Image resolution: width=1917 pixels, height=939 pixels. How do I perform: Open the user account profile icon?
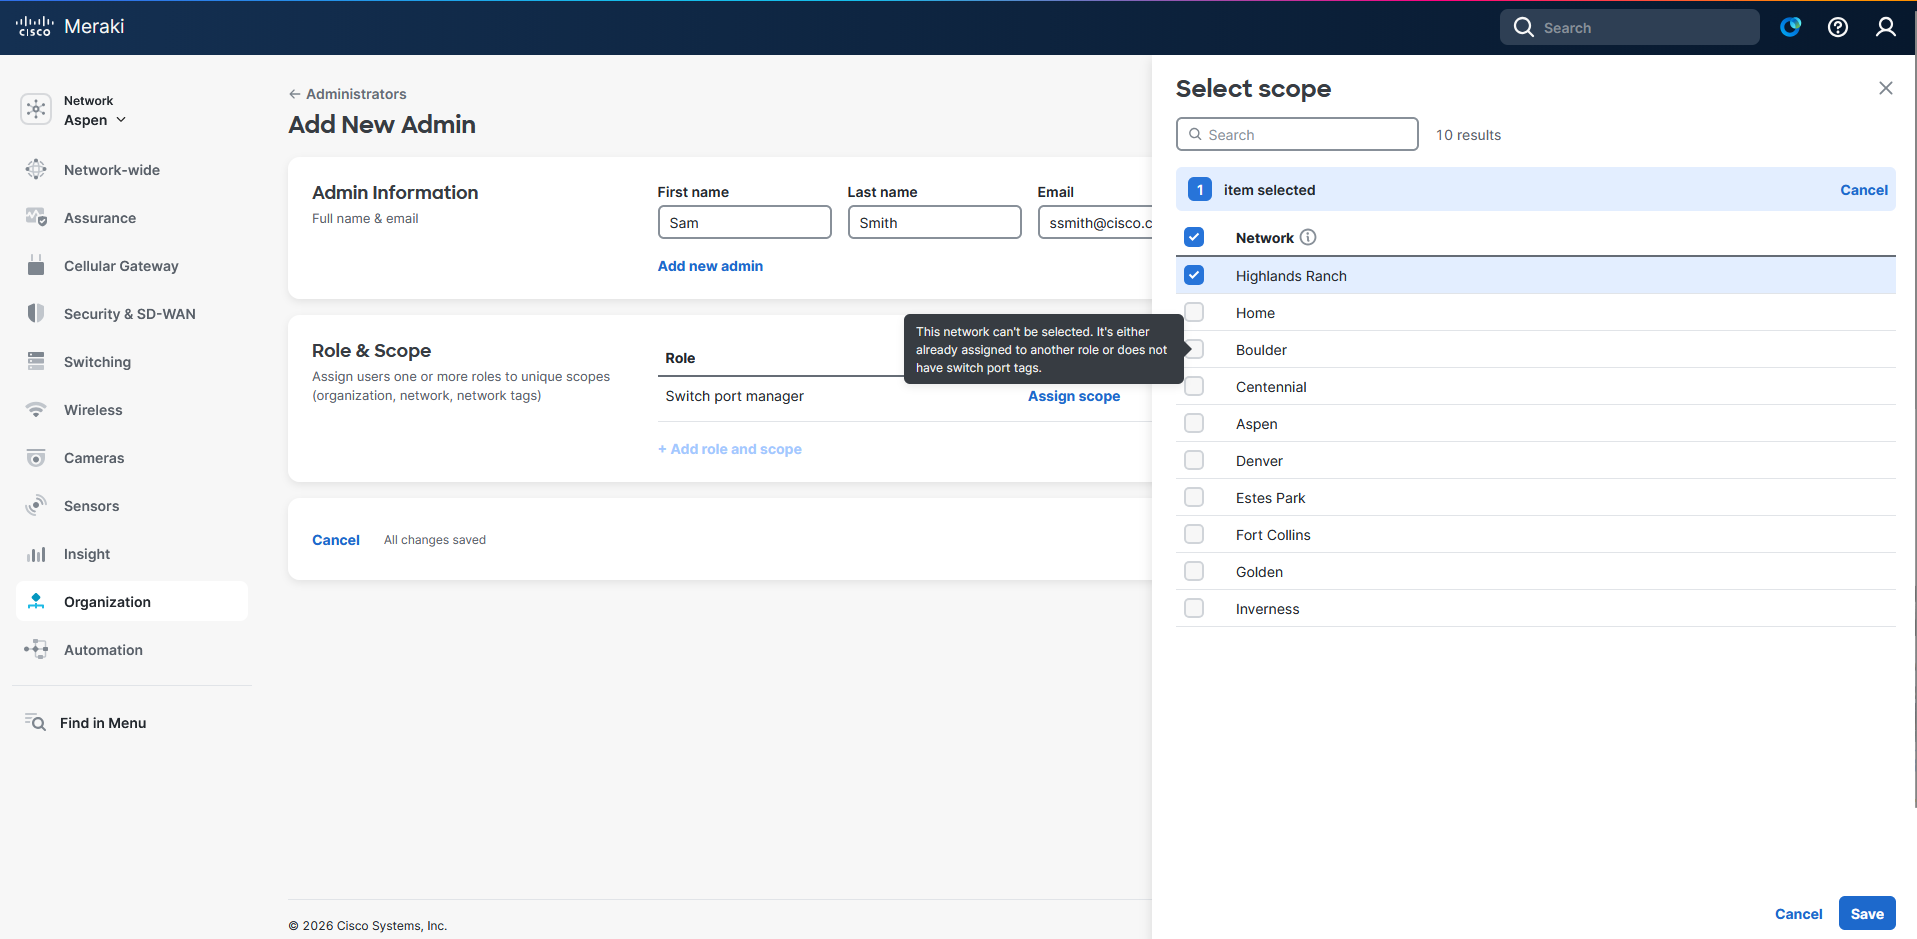pos(1885,27)
